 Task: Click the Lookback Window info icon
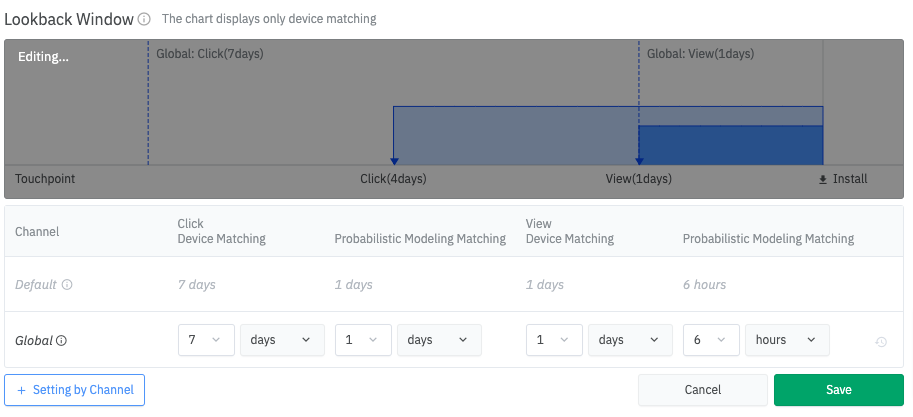coord(144,19)
